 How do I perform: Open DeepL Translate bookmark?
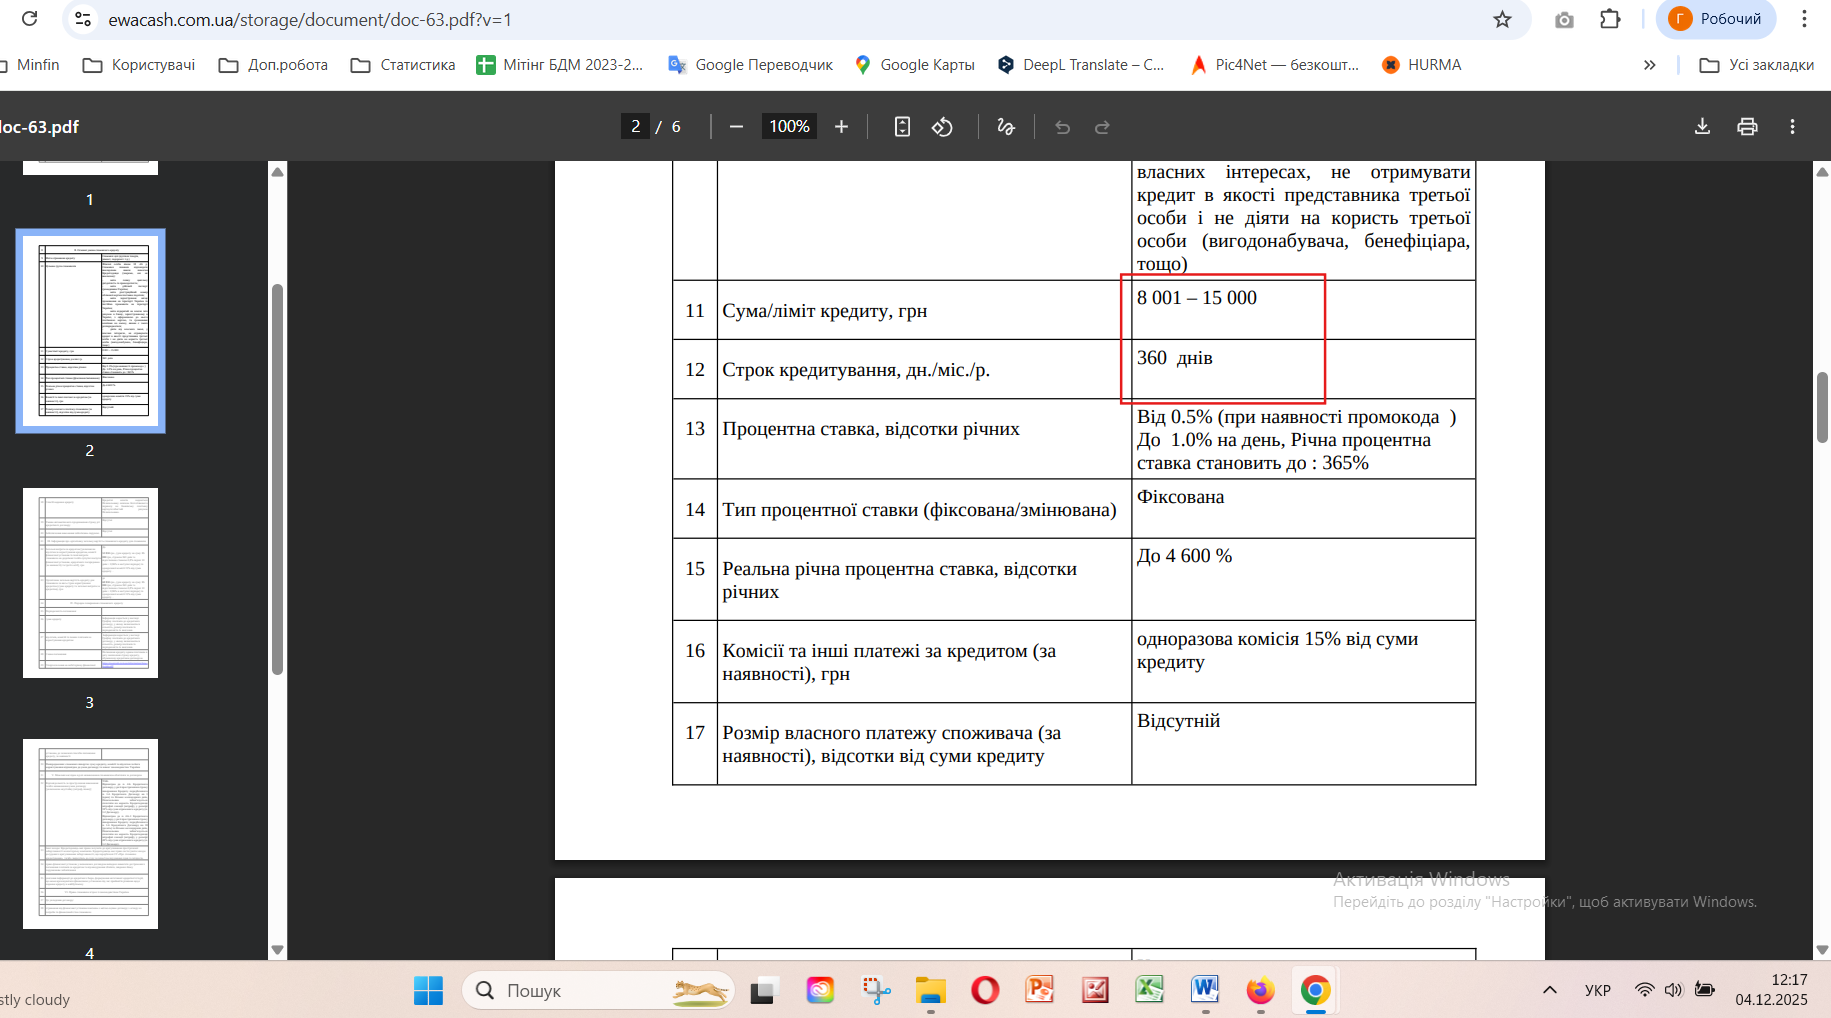point(1080,65)
